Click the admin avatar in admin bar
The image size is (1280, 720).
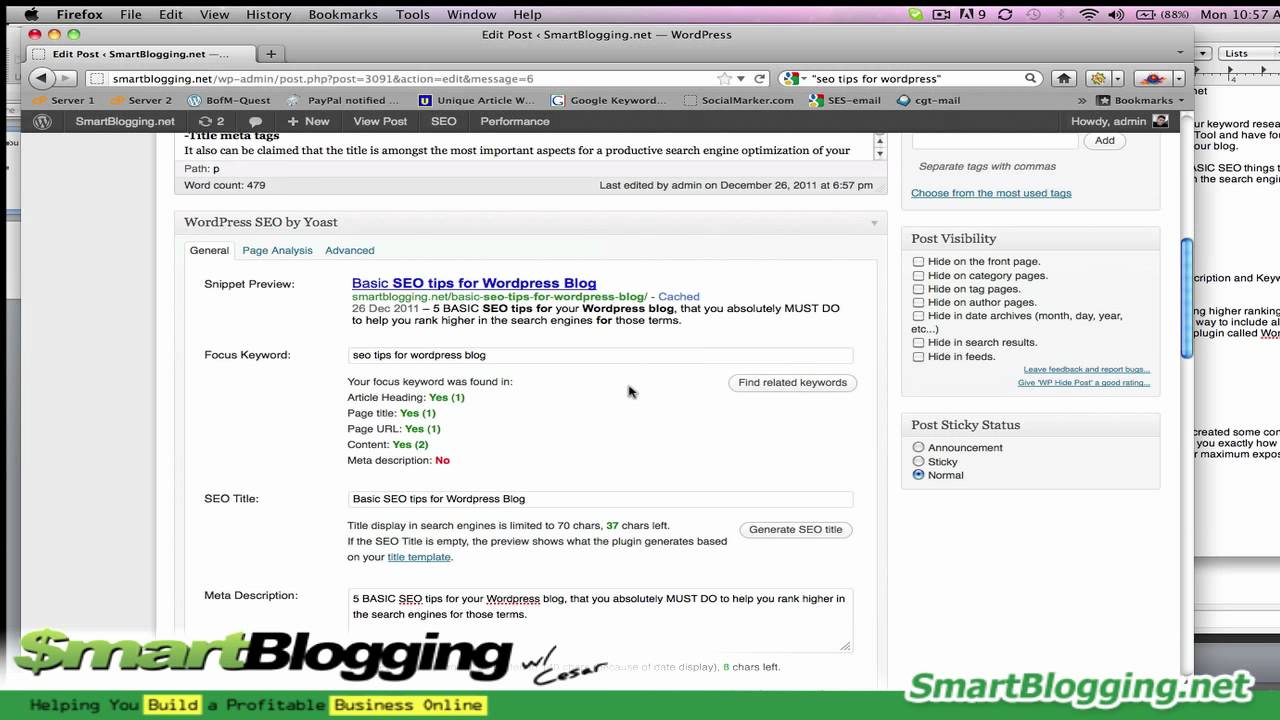1160,121
